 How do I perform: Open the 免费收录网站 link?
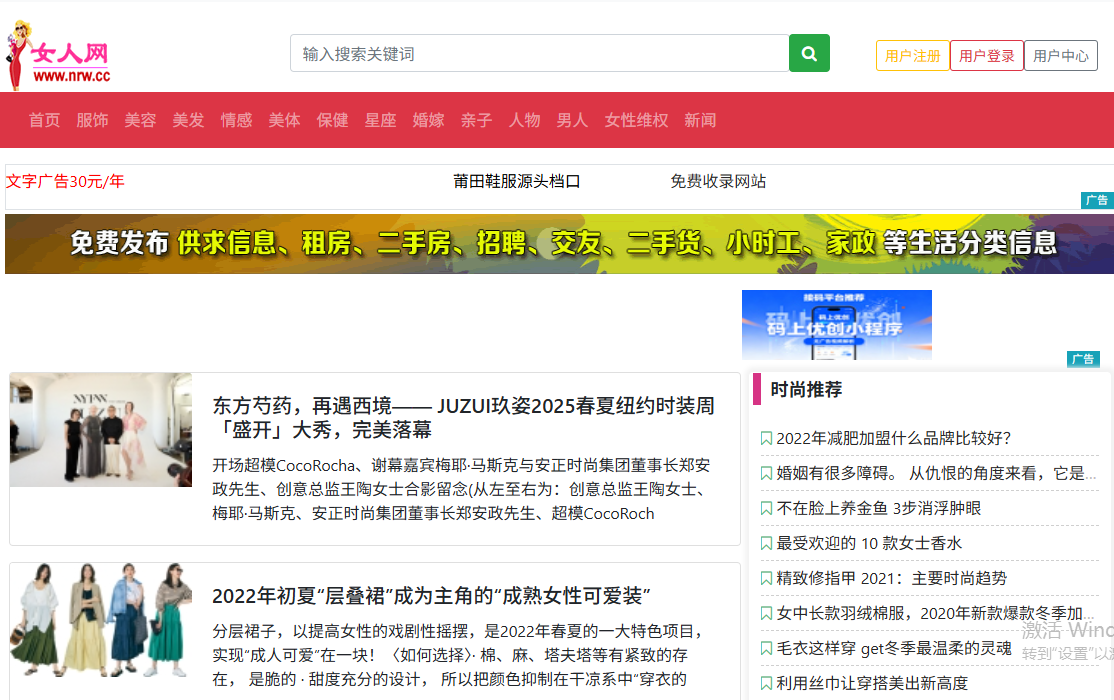[x=718, y=181]
